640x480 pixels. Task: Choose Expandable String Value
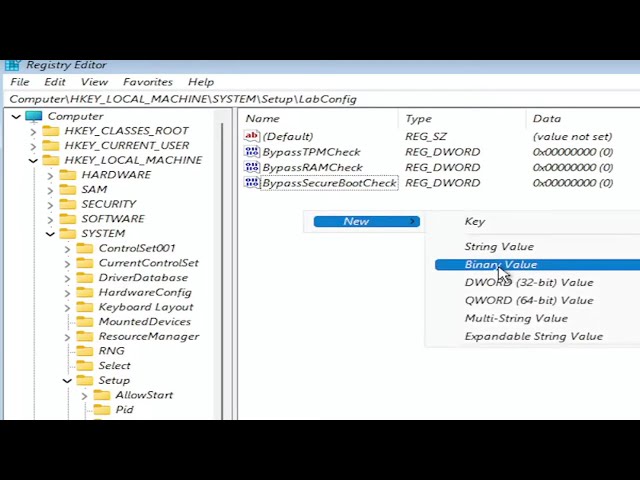[532, 336]
